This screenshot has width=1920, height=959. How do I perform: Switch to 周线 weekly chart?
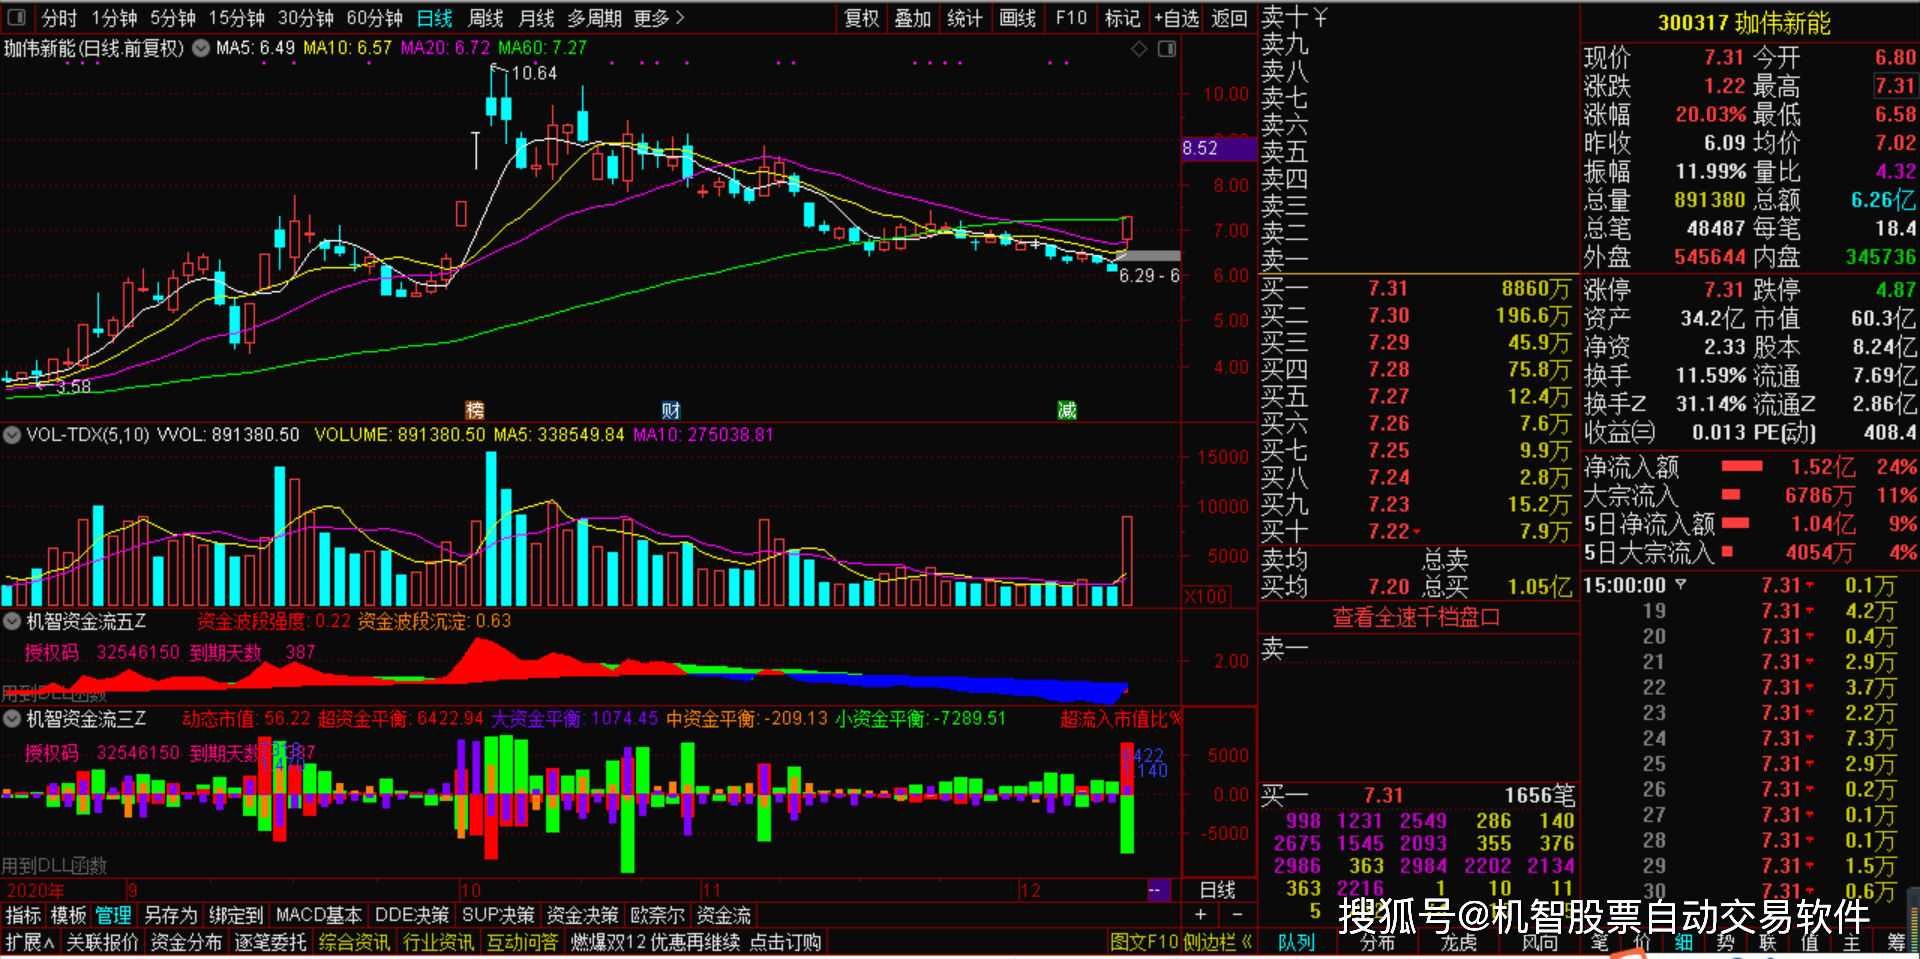(486, 18)
